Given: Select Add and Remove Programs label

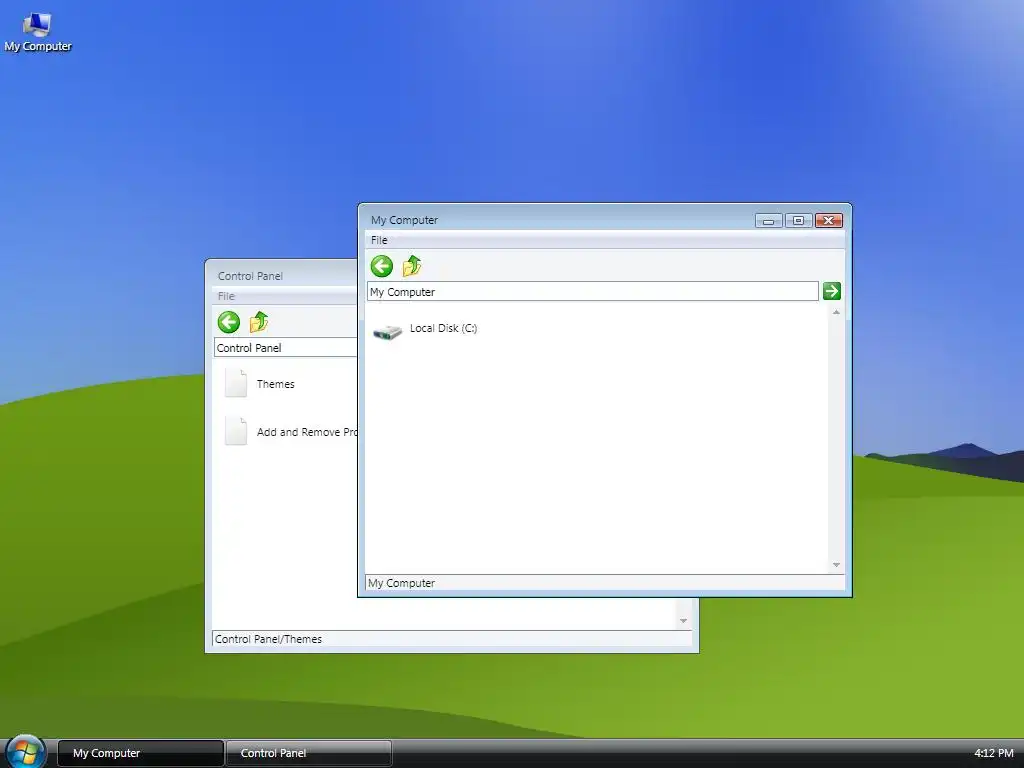Looking at the screenshot, I should (x=307, y=432).
